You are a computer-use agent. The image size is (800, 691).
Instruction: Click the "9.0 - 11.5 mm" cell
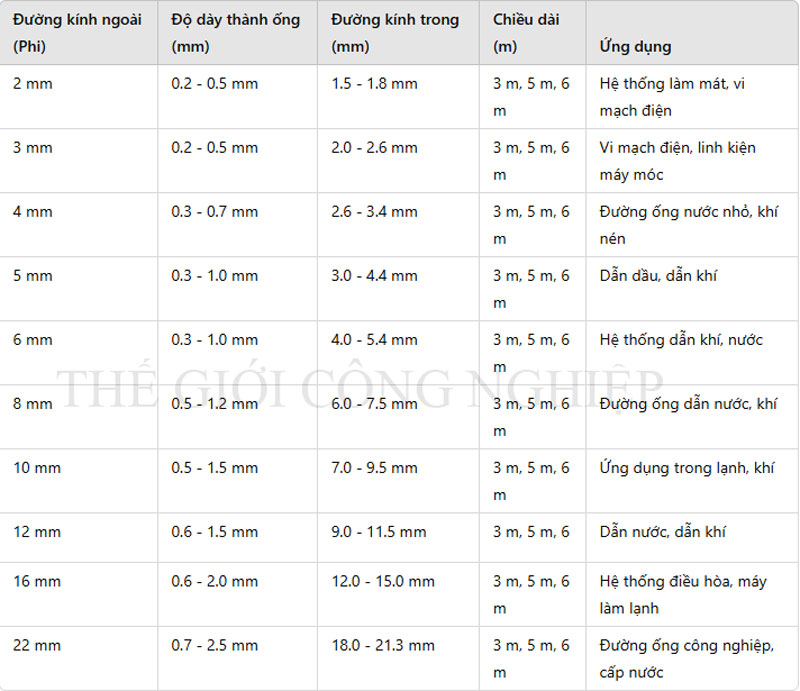click(378, 532)
